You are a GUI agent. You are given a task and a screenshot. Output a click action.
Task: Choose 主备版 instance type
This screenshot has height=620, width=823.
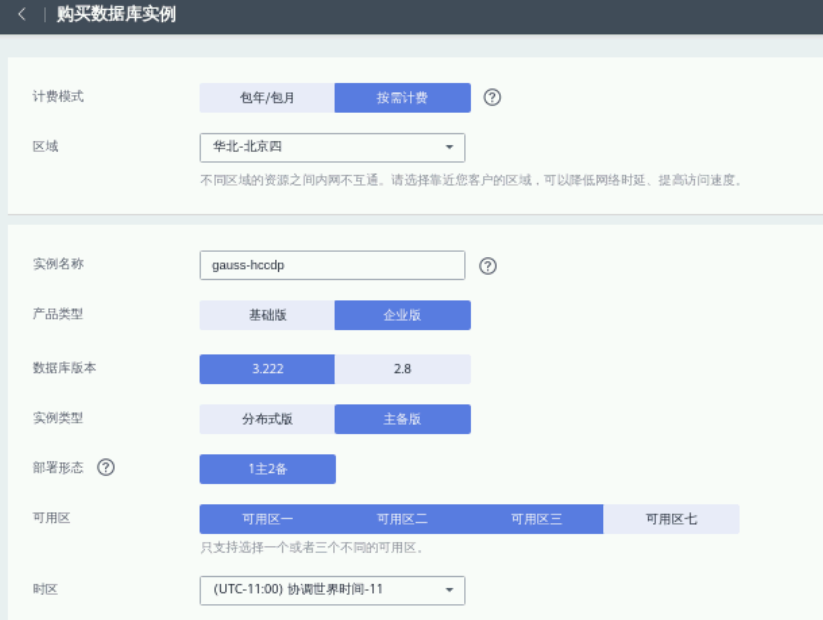[x=403, y=419]
